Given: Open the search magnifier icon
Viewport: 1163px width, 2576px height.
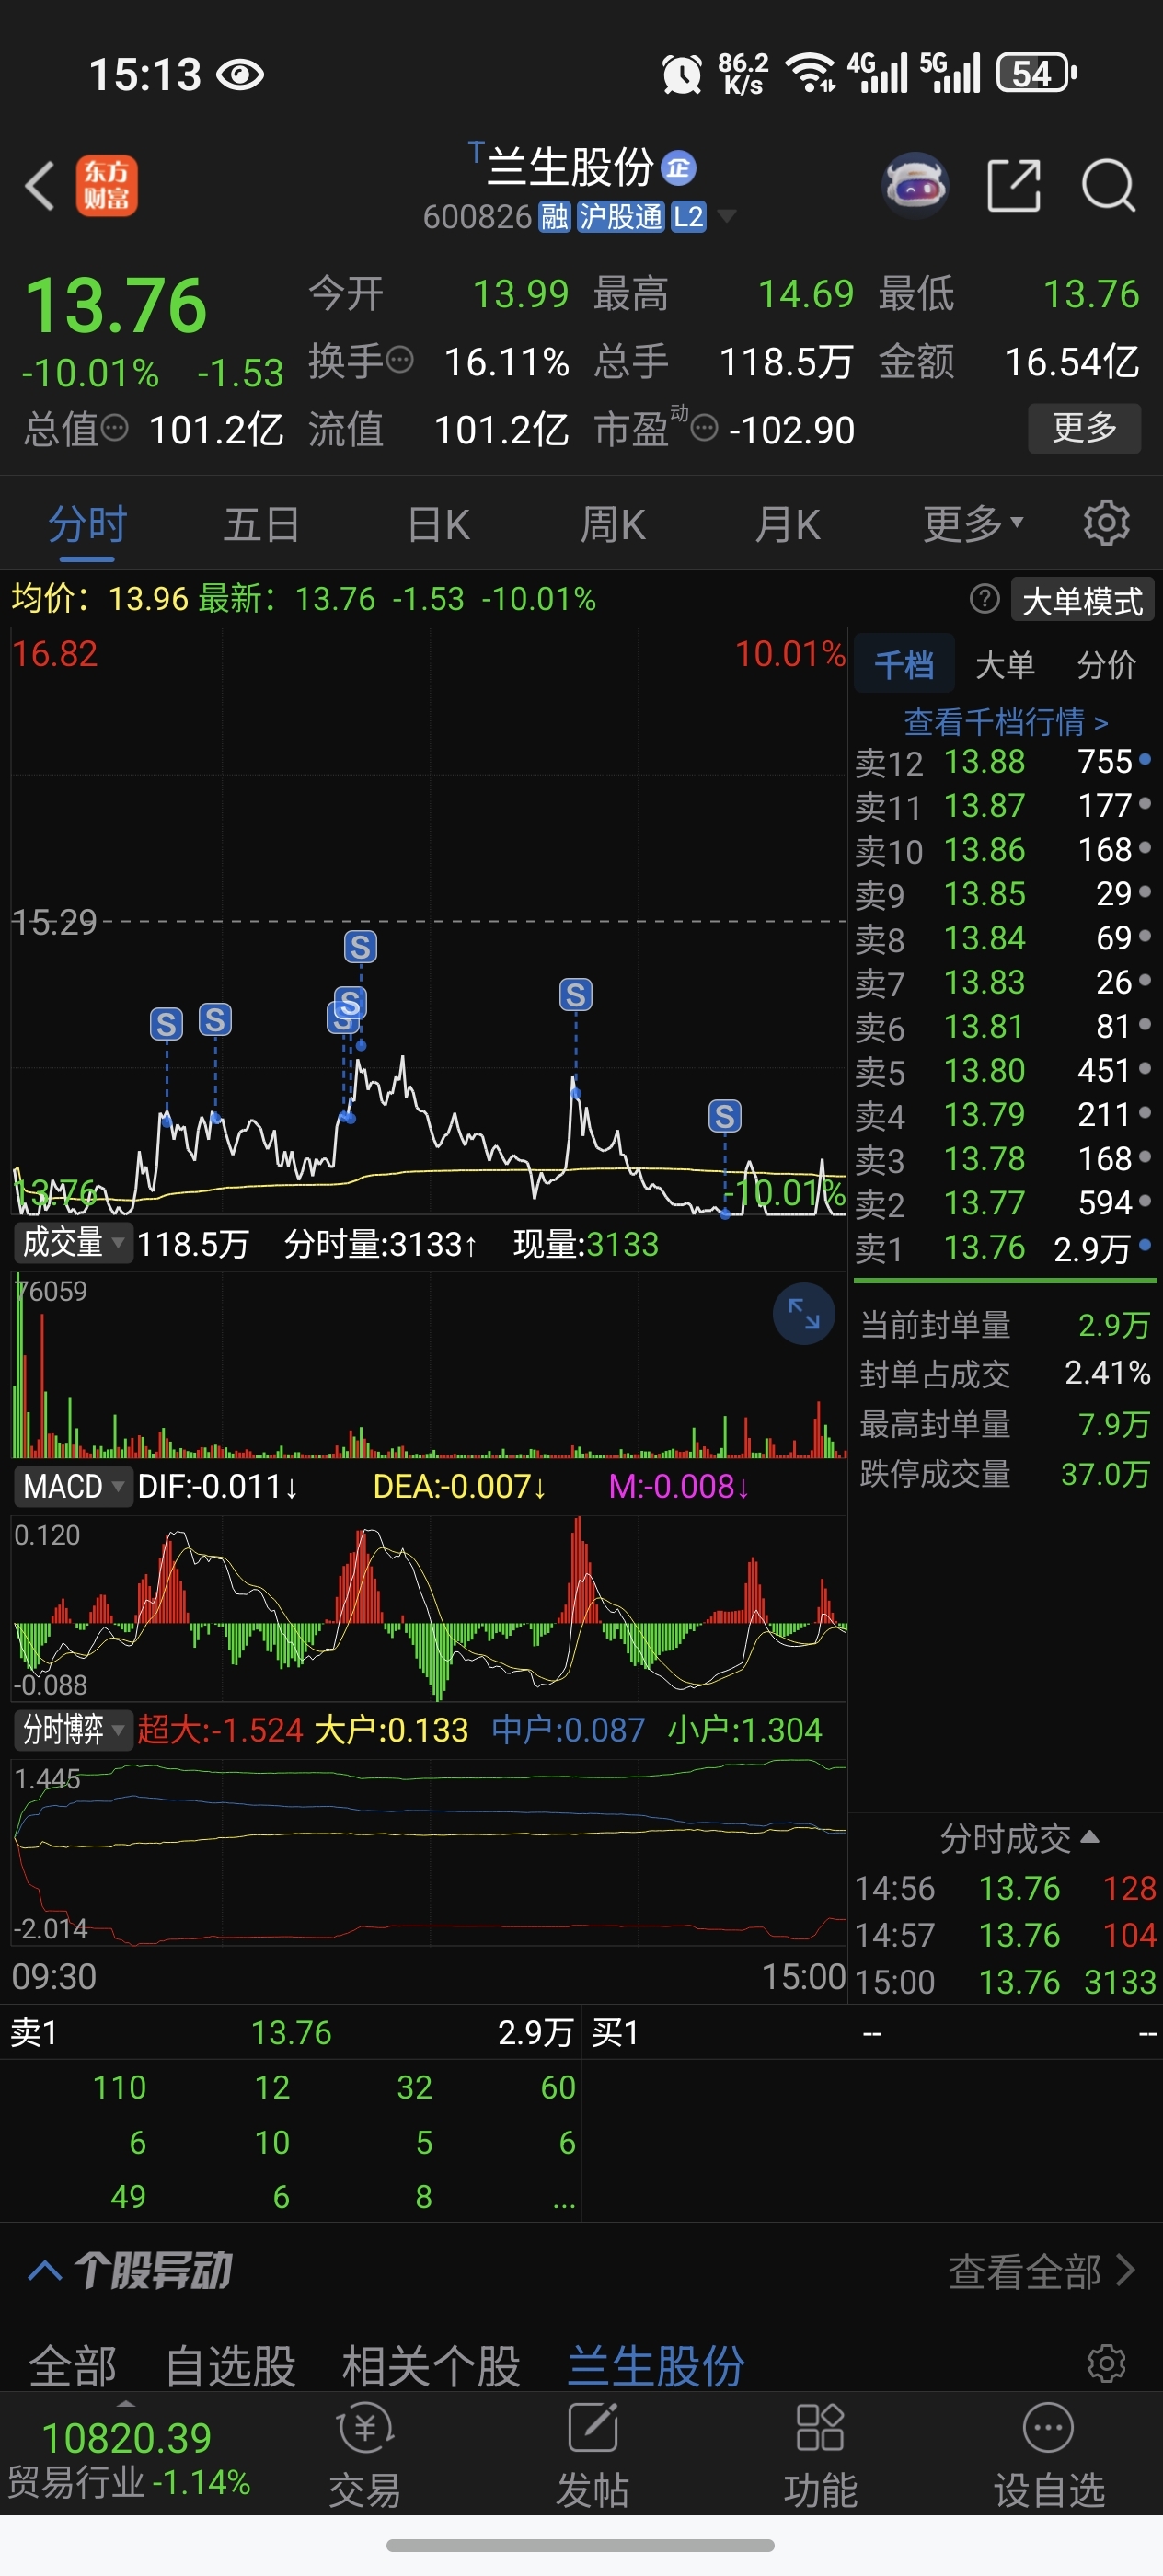Looking at the screenshot, I should 1108,186.
